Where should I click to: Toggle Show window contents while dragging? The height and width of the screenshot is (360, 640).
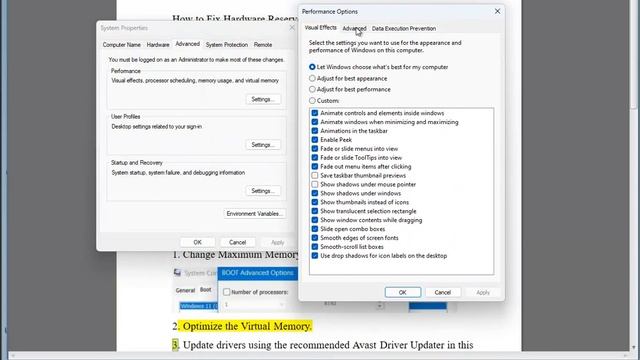point(315,220)
